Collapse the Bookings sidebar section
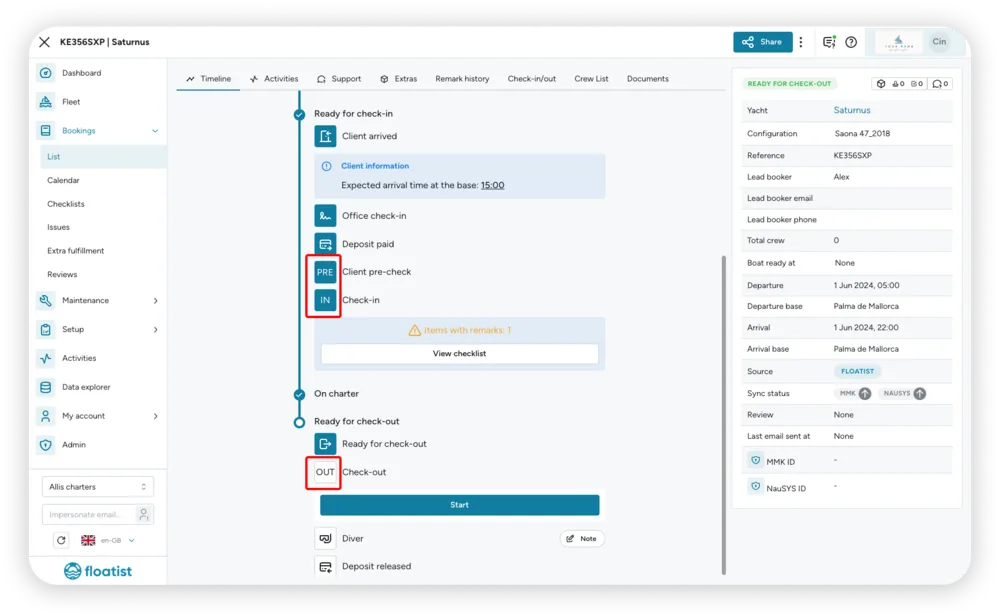 (x=98, y=131)
